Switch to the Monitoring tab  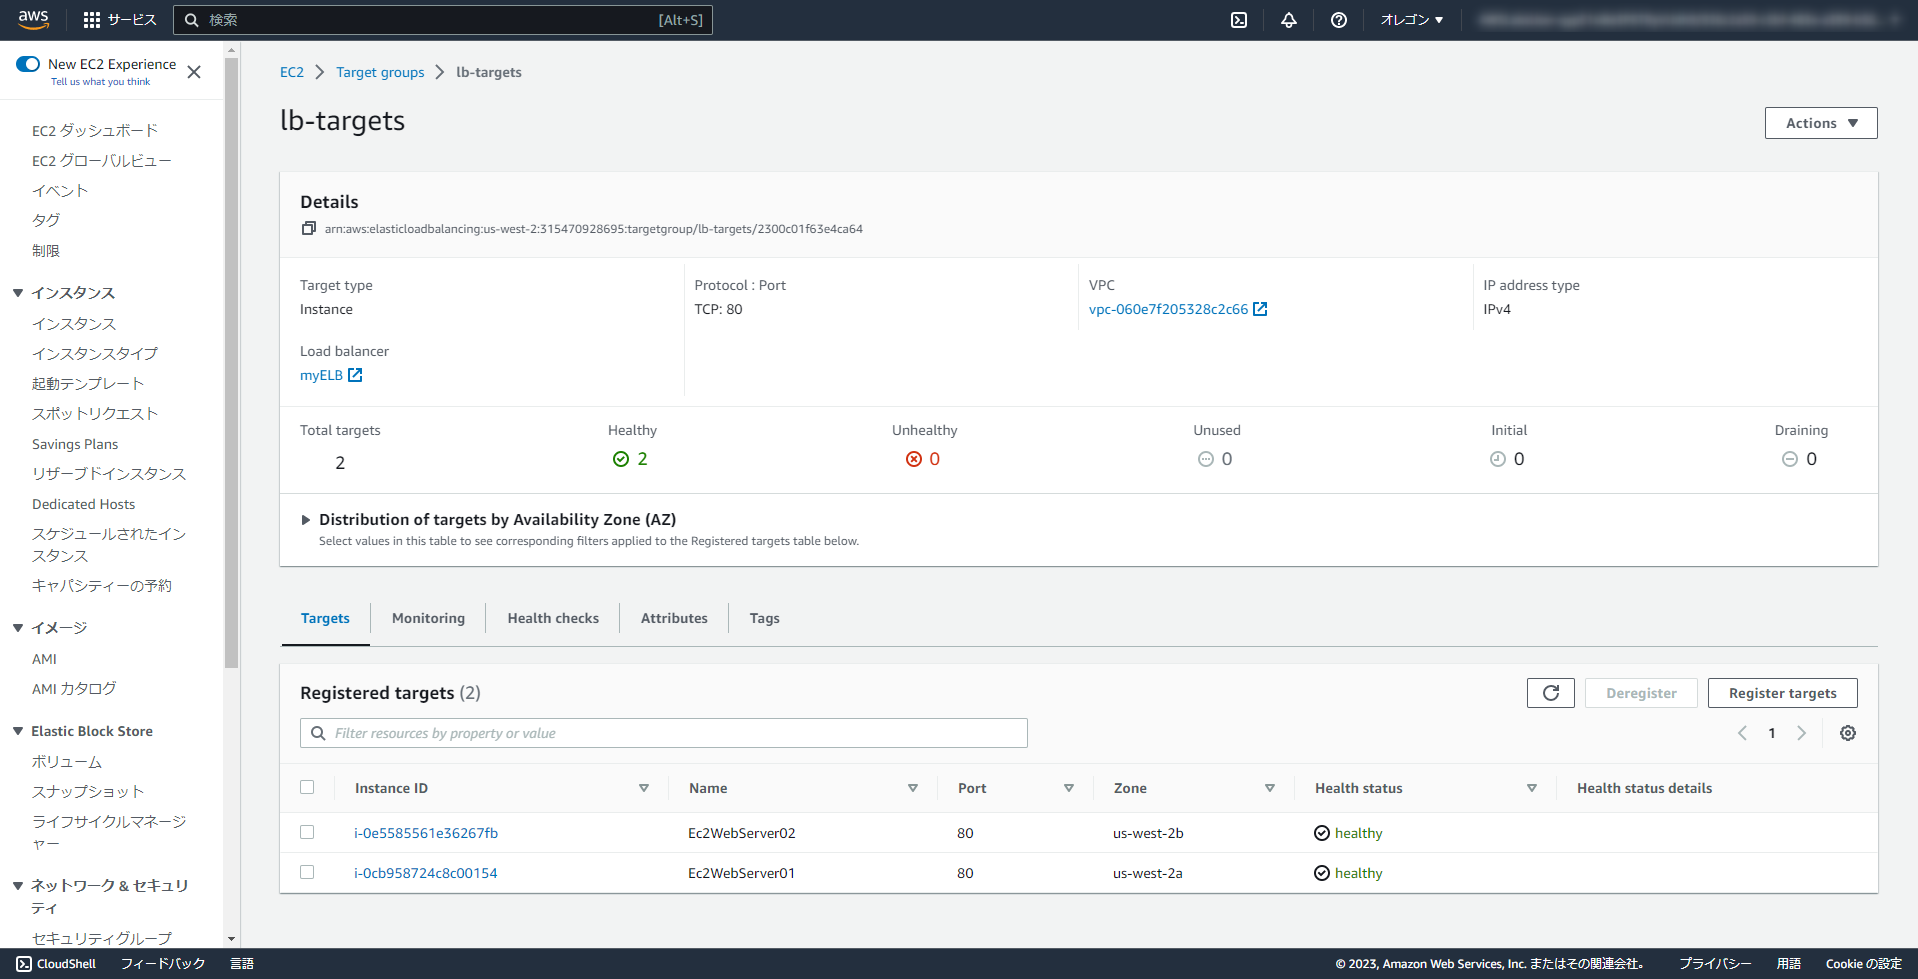pos(427,618)
